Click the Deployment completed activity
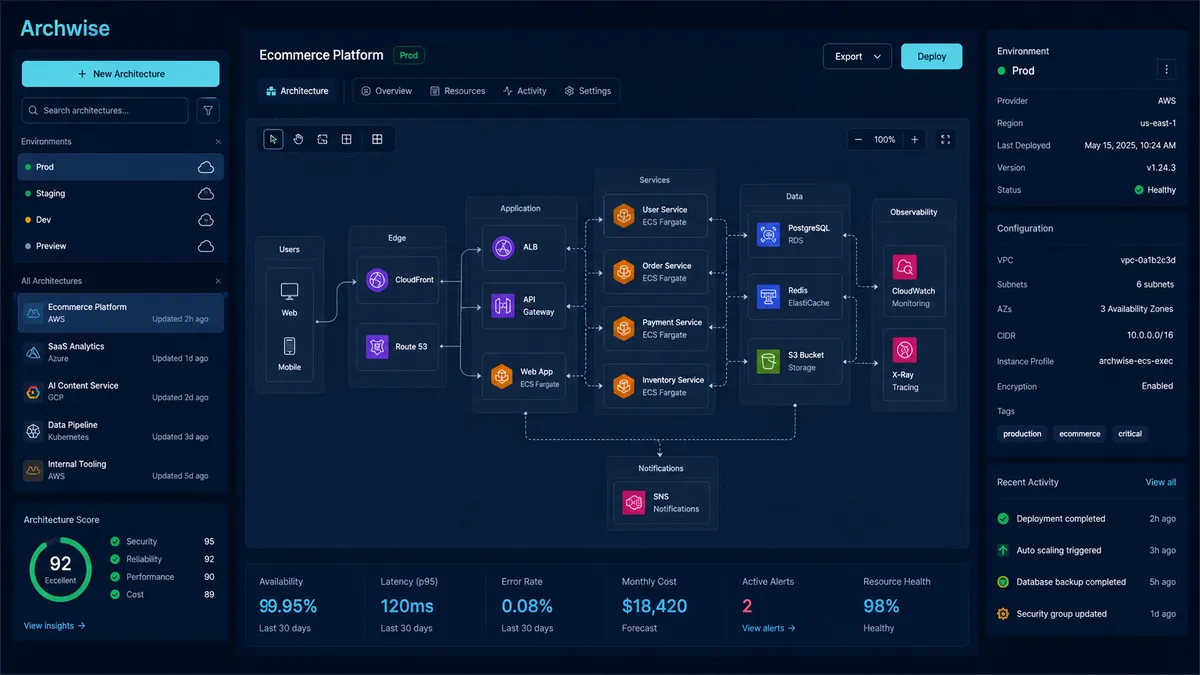Image resolution: width=1200 pixels, height=675 pixels. click(1086, 519)
